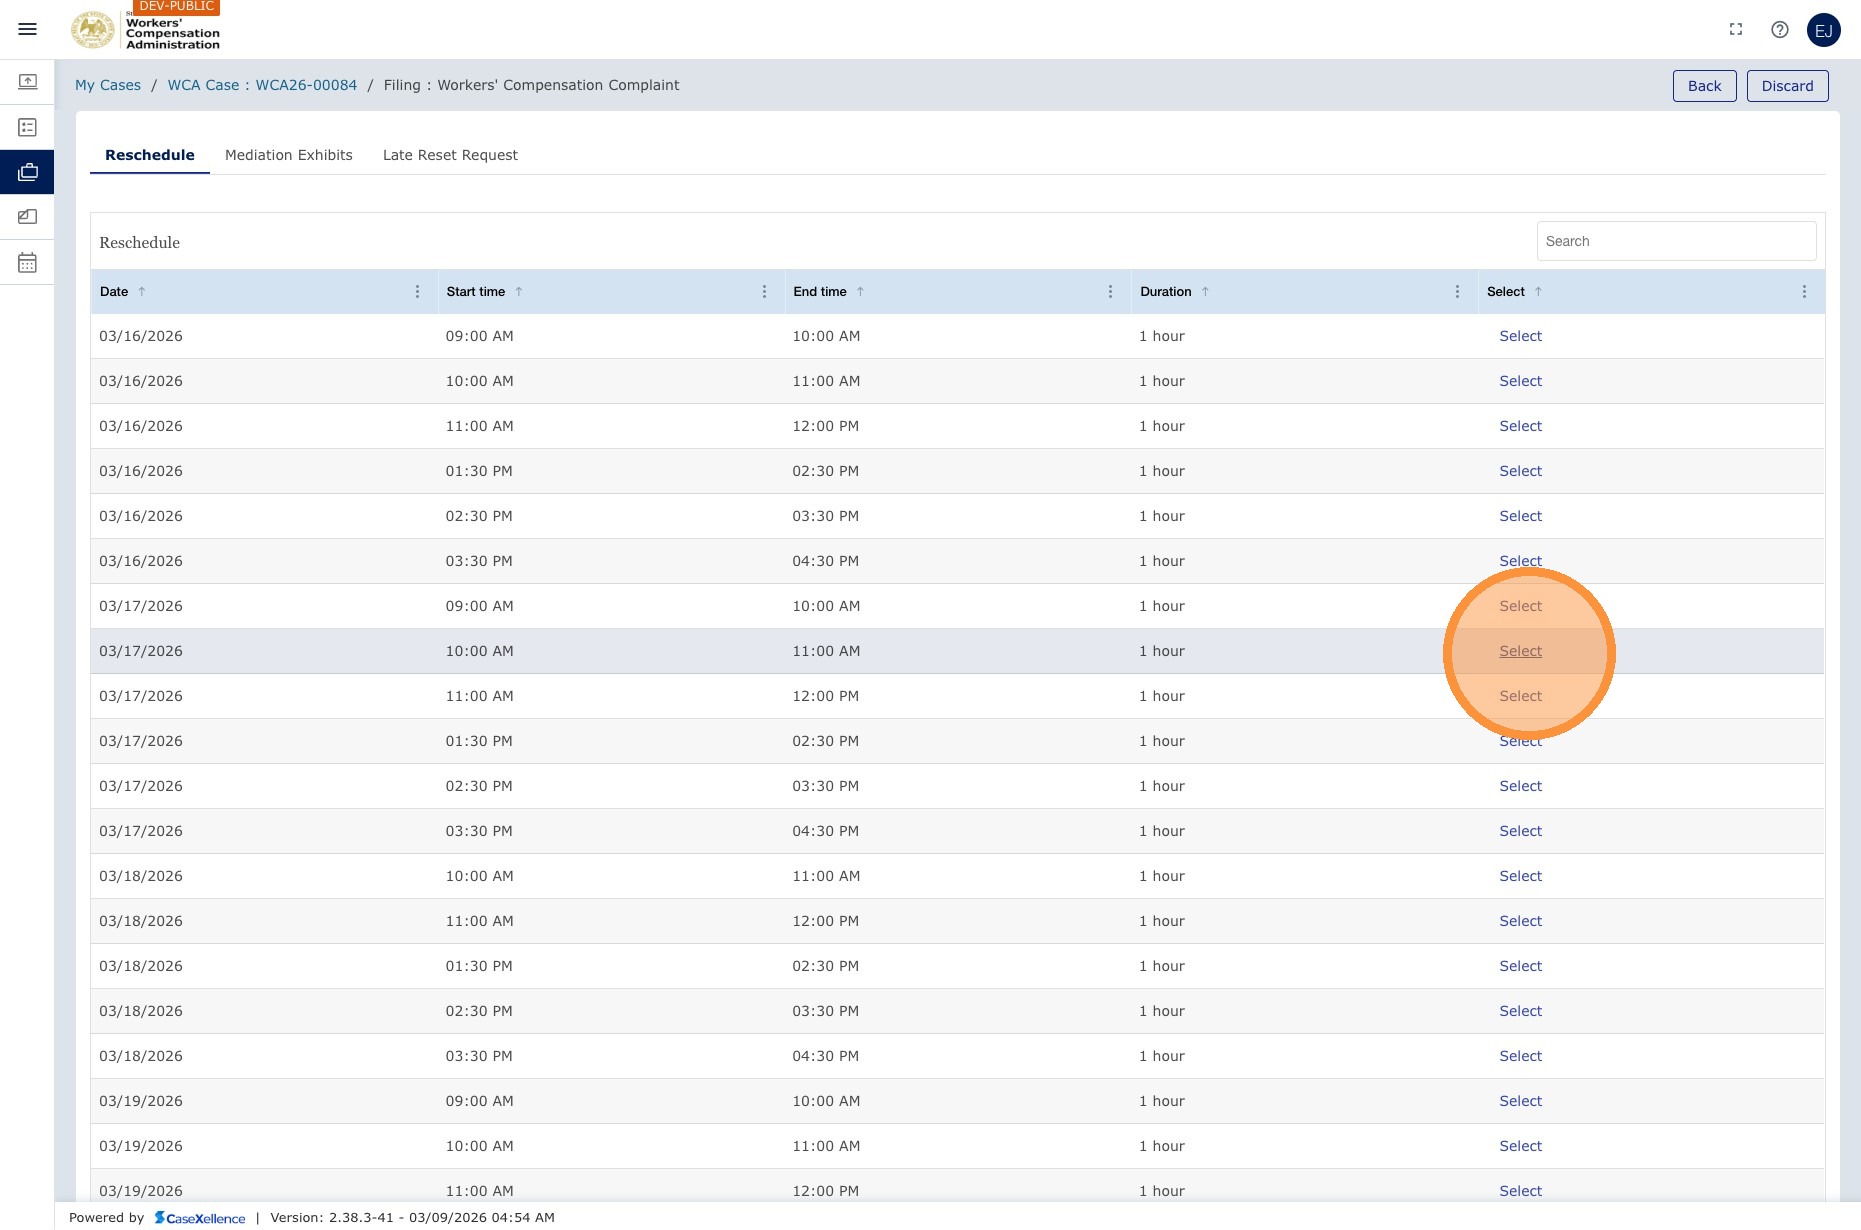Open WCA Case : WCA26-00084 breadcrumb
Viewport: 1861px width, 1230px height.
point(262,85)
